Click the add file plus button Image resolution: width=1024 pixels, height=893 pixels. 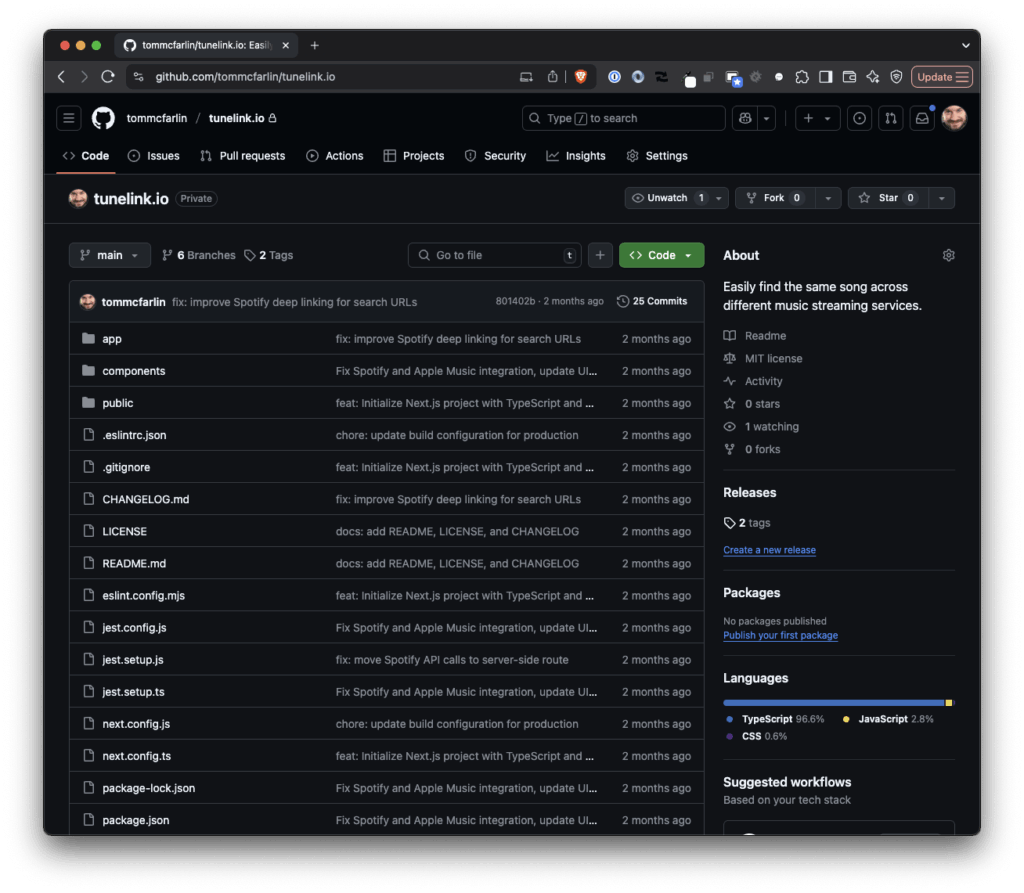coord(600,255)
